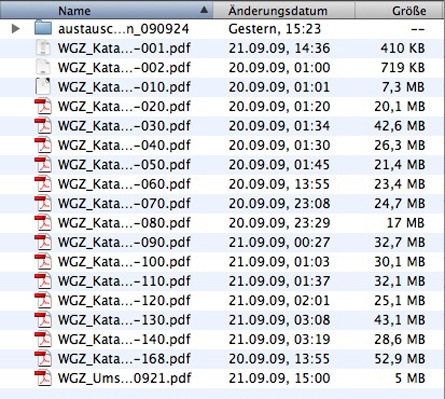Select file name WGZ_Kata...-010.pdf

point(124,87)
